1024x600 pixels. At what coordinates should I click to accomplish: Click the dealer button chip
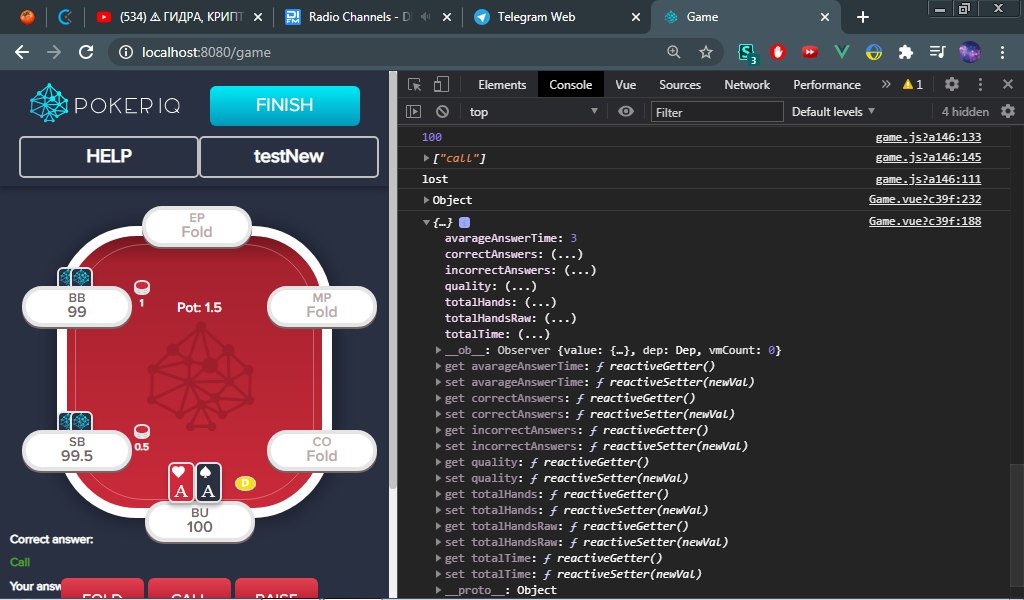pos(245,483)
